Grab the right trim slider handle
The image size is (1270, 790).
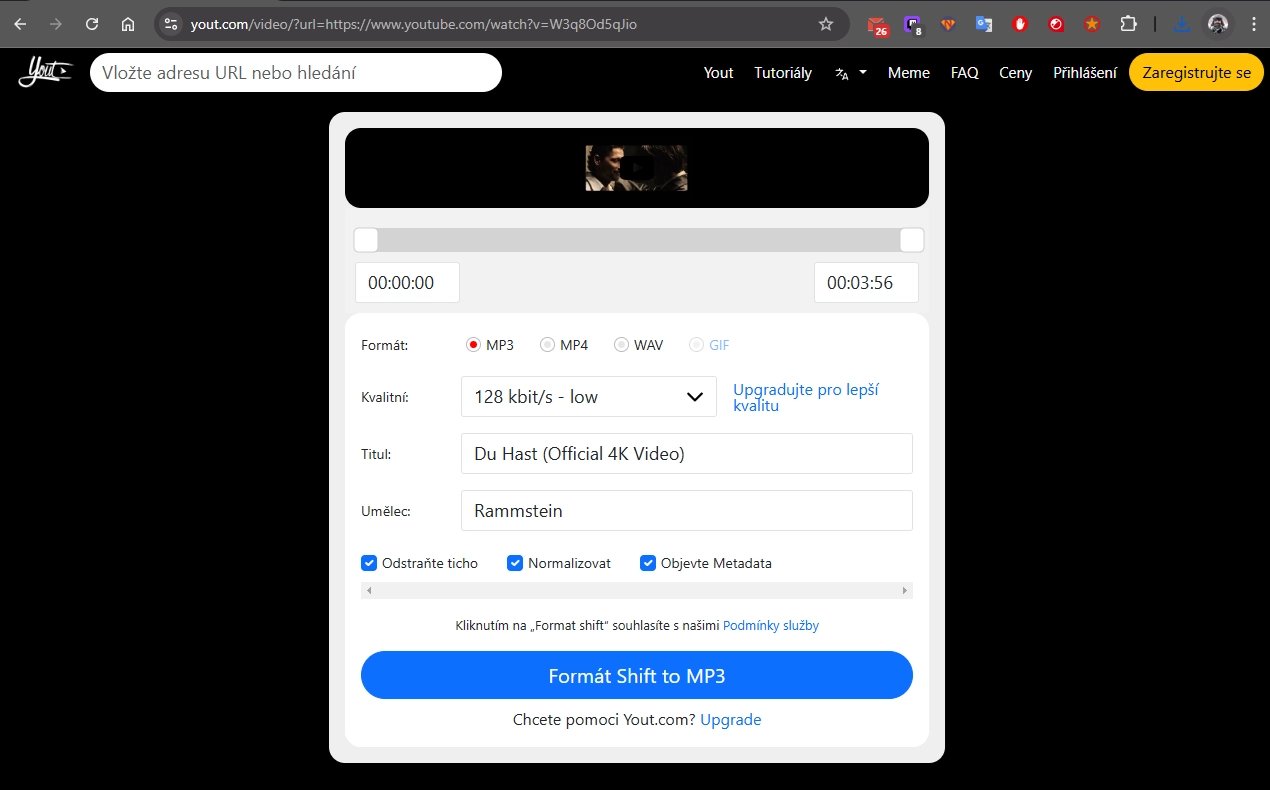912,240
